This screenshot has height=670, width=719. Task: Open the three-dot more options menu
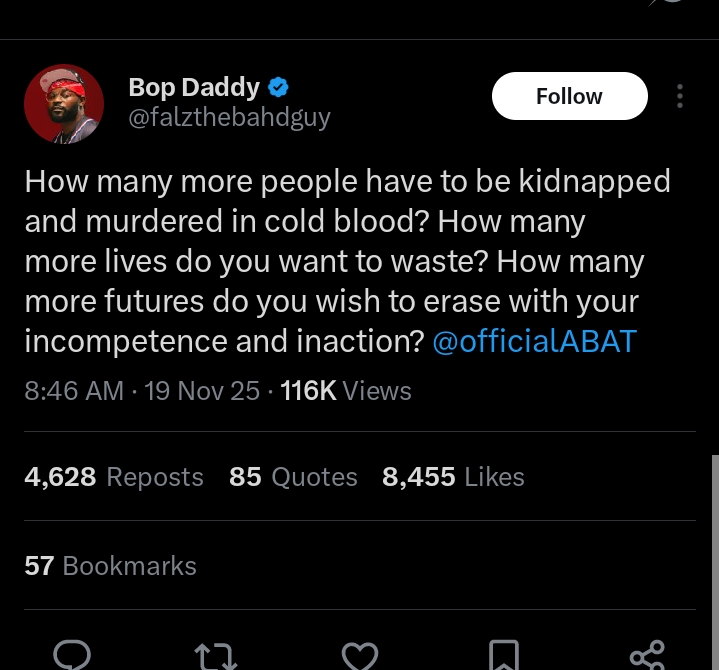coord(680,96)
